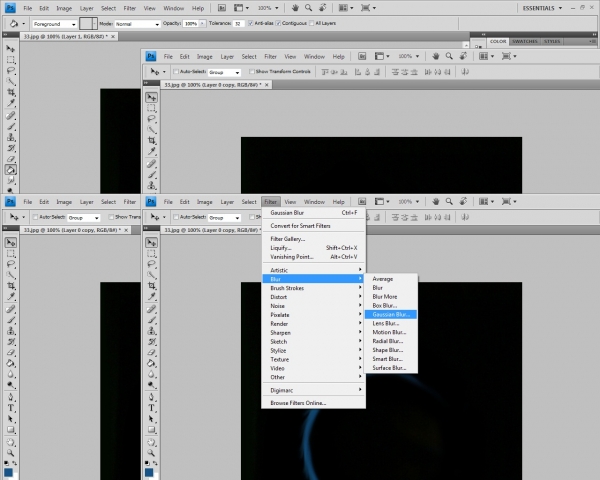Switch to the STYLES panel tab

[552, 41]
